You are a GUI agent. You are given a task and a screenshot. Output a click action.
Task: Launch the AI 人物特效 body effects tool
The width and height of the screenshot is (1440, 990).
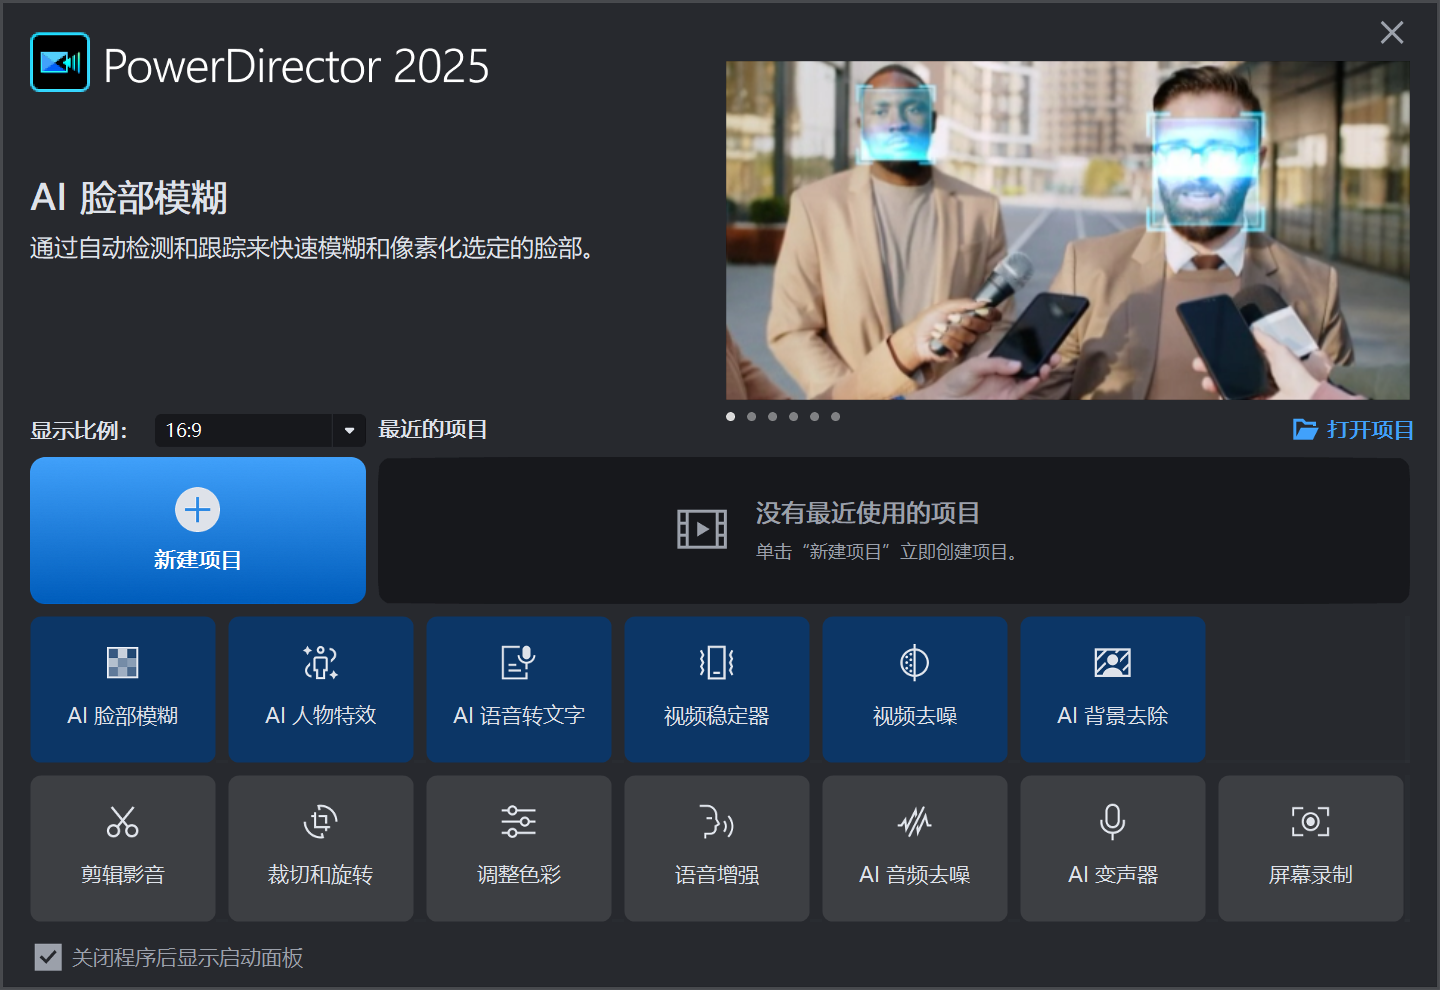[x=321, y=689]
